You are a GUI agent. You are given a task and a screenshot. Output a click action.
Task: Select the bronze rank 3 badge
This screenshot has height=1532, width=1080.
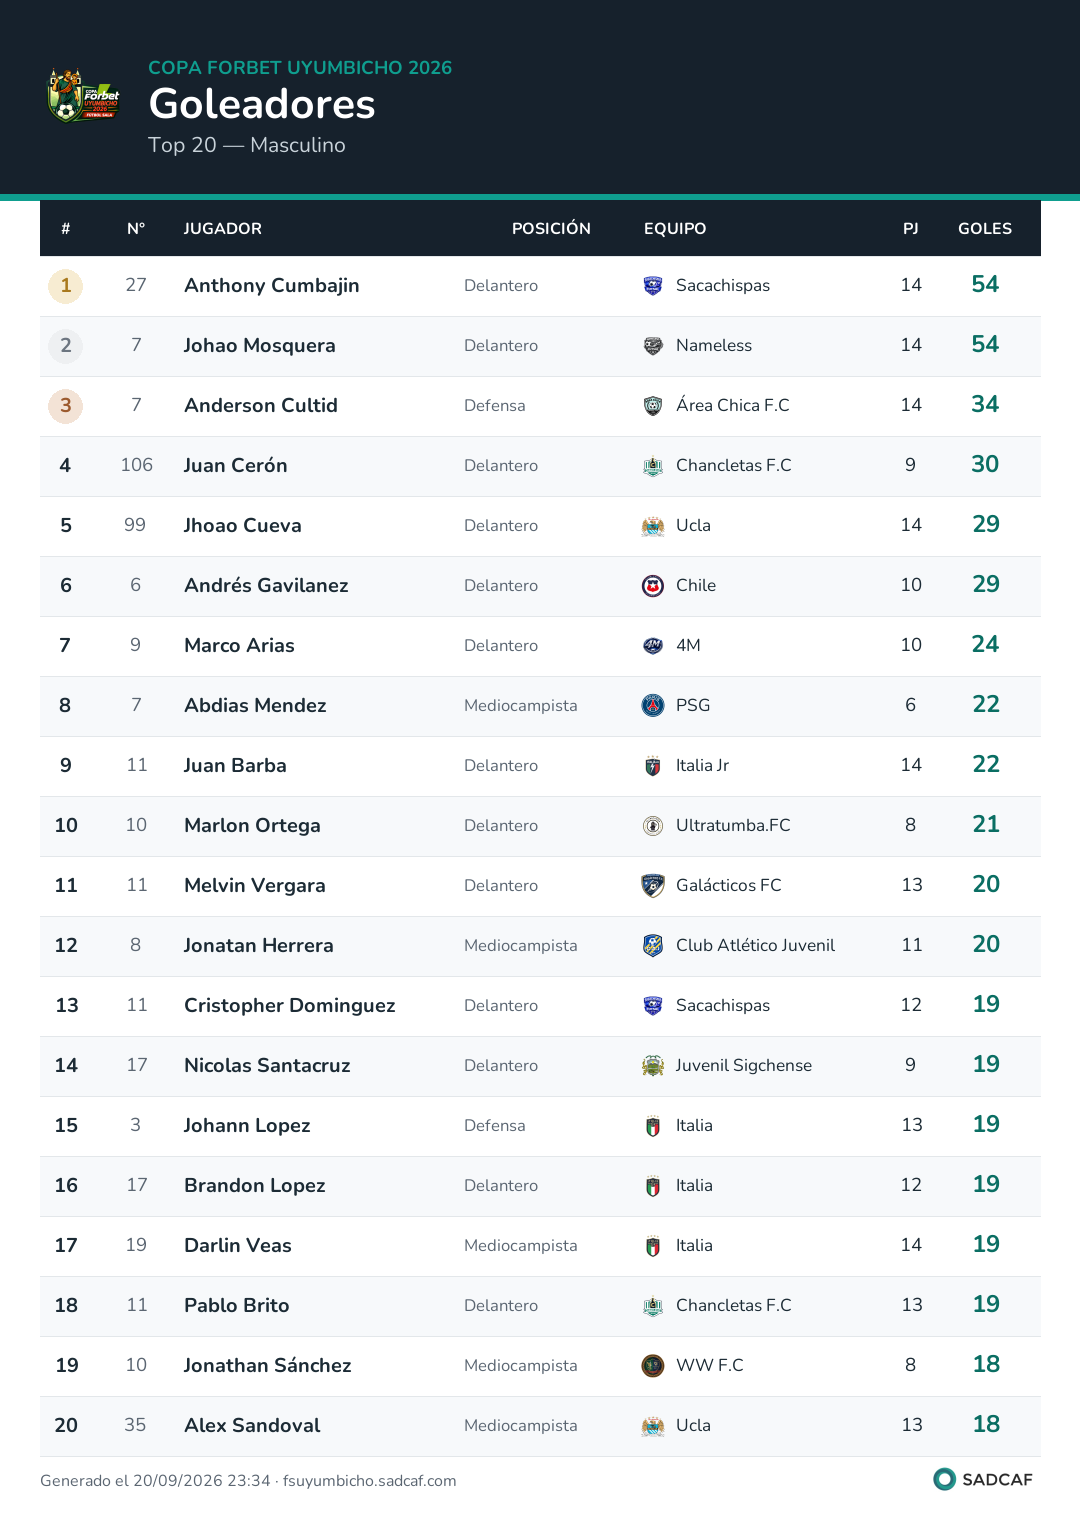(66, 406)
